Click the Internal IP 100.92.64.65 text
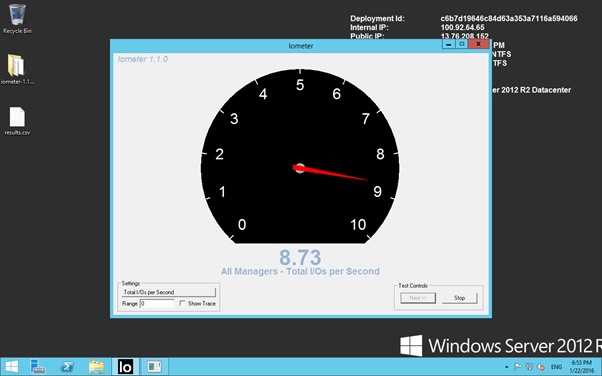The width and height of the screenshot is (602, 376). 463,27
